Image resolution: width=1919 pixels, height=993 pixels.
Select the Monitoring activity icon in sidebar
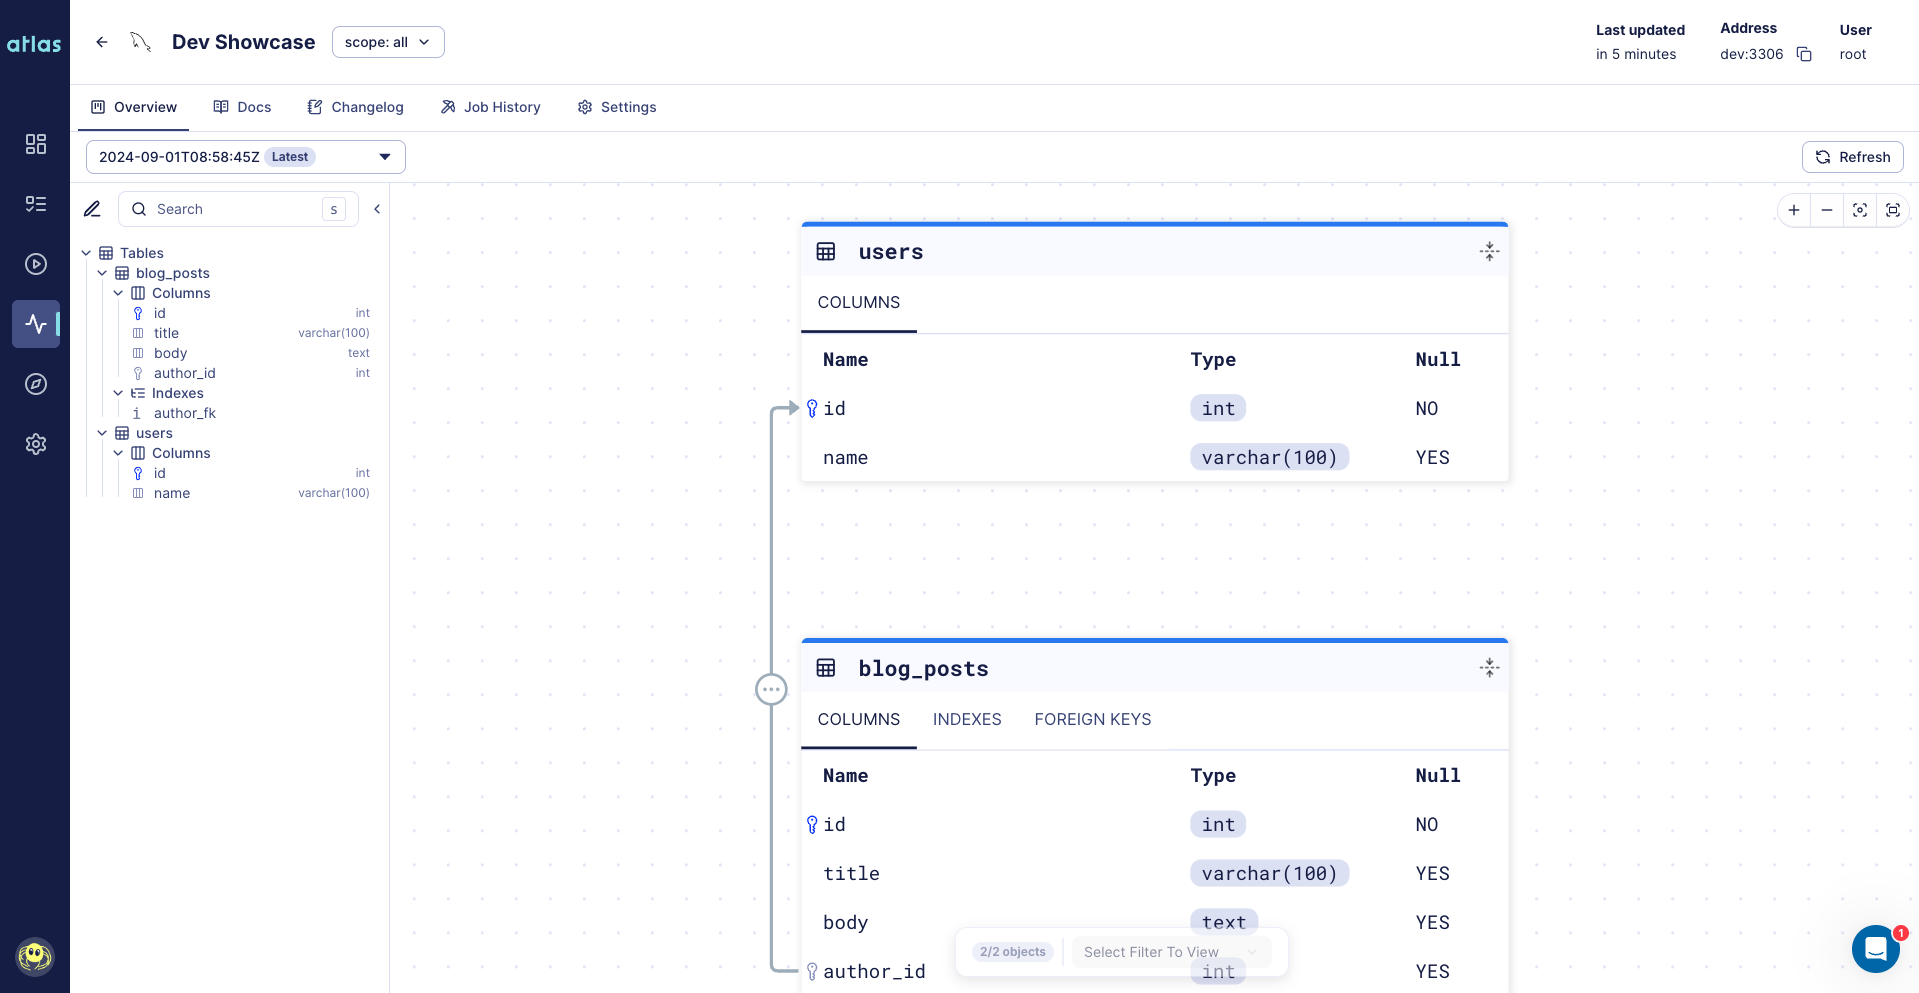[x=36, y=323]
